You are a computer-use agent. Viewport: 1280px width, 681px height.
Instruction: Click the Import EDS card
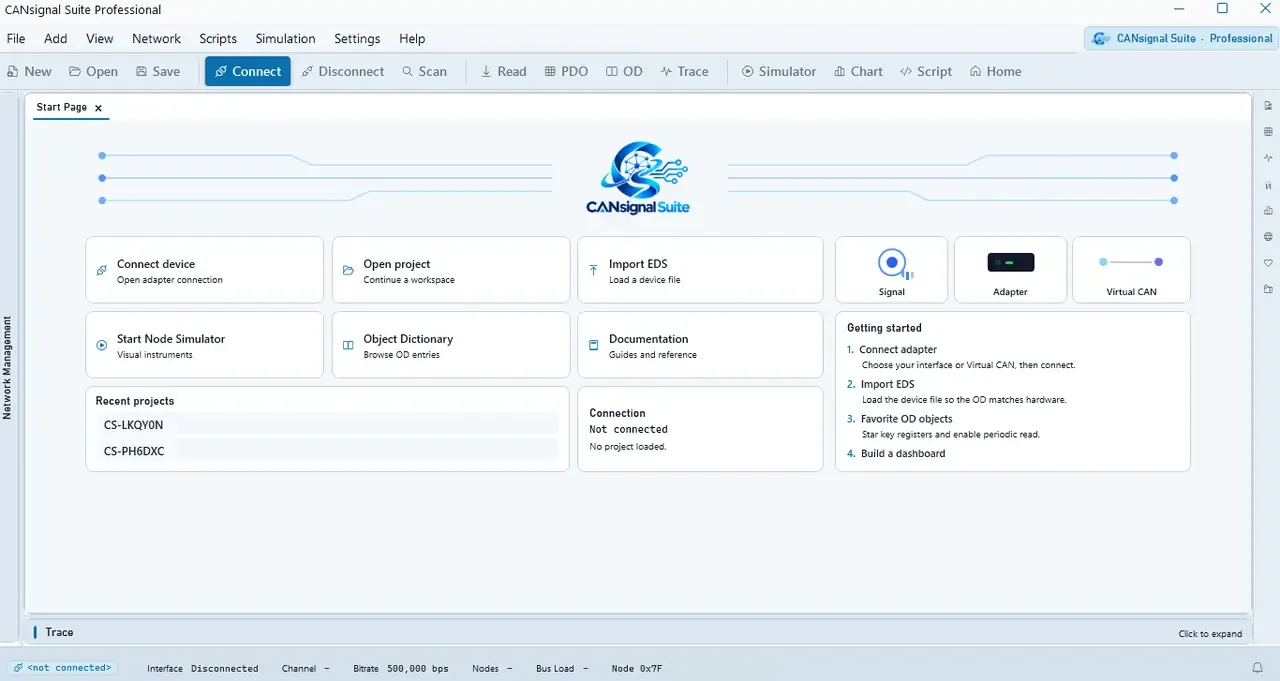click(700, 270)
